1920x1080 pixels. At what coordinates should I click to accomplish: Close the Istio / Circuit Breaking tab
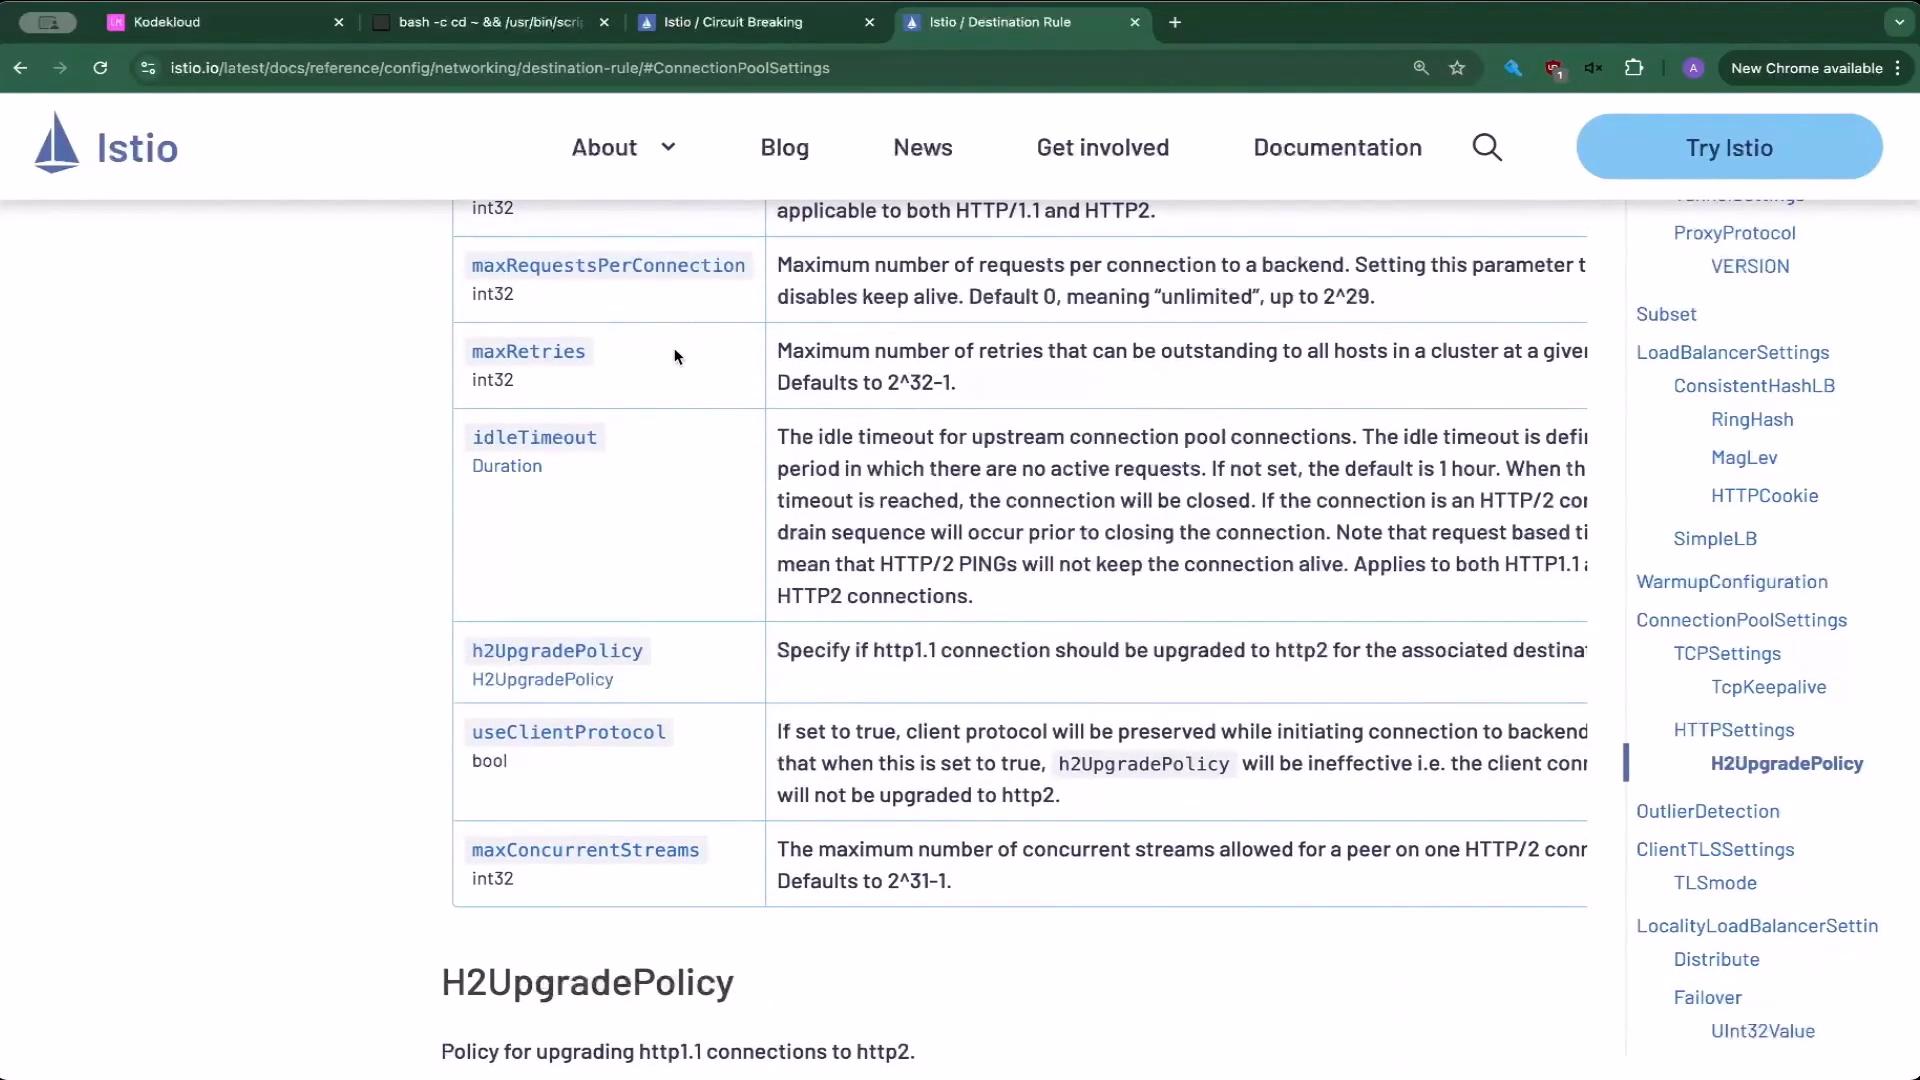point(869,22)
